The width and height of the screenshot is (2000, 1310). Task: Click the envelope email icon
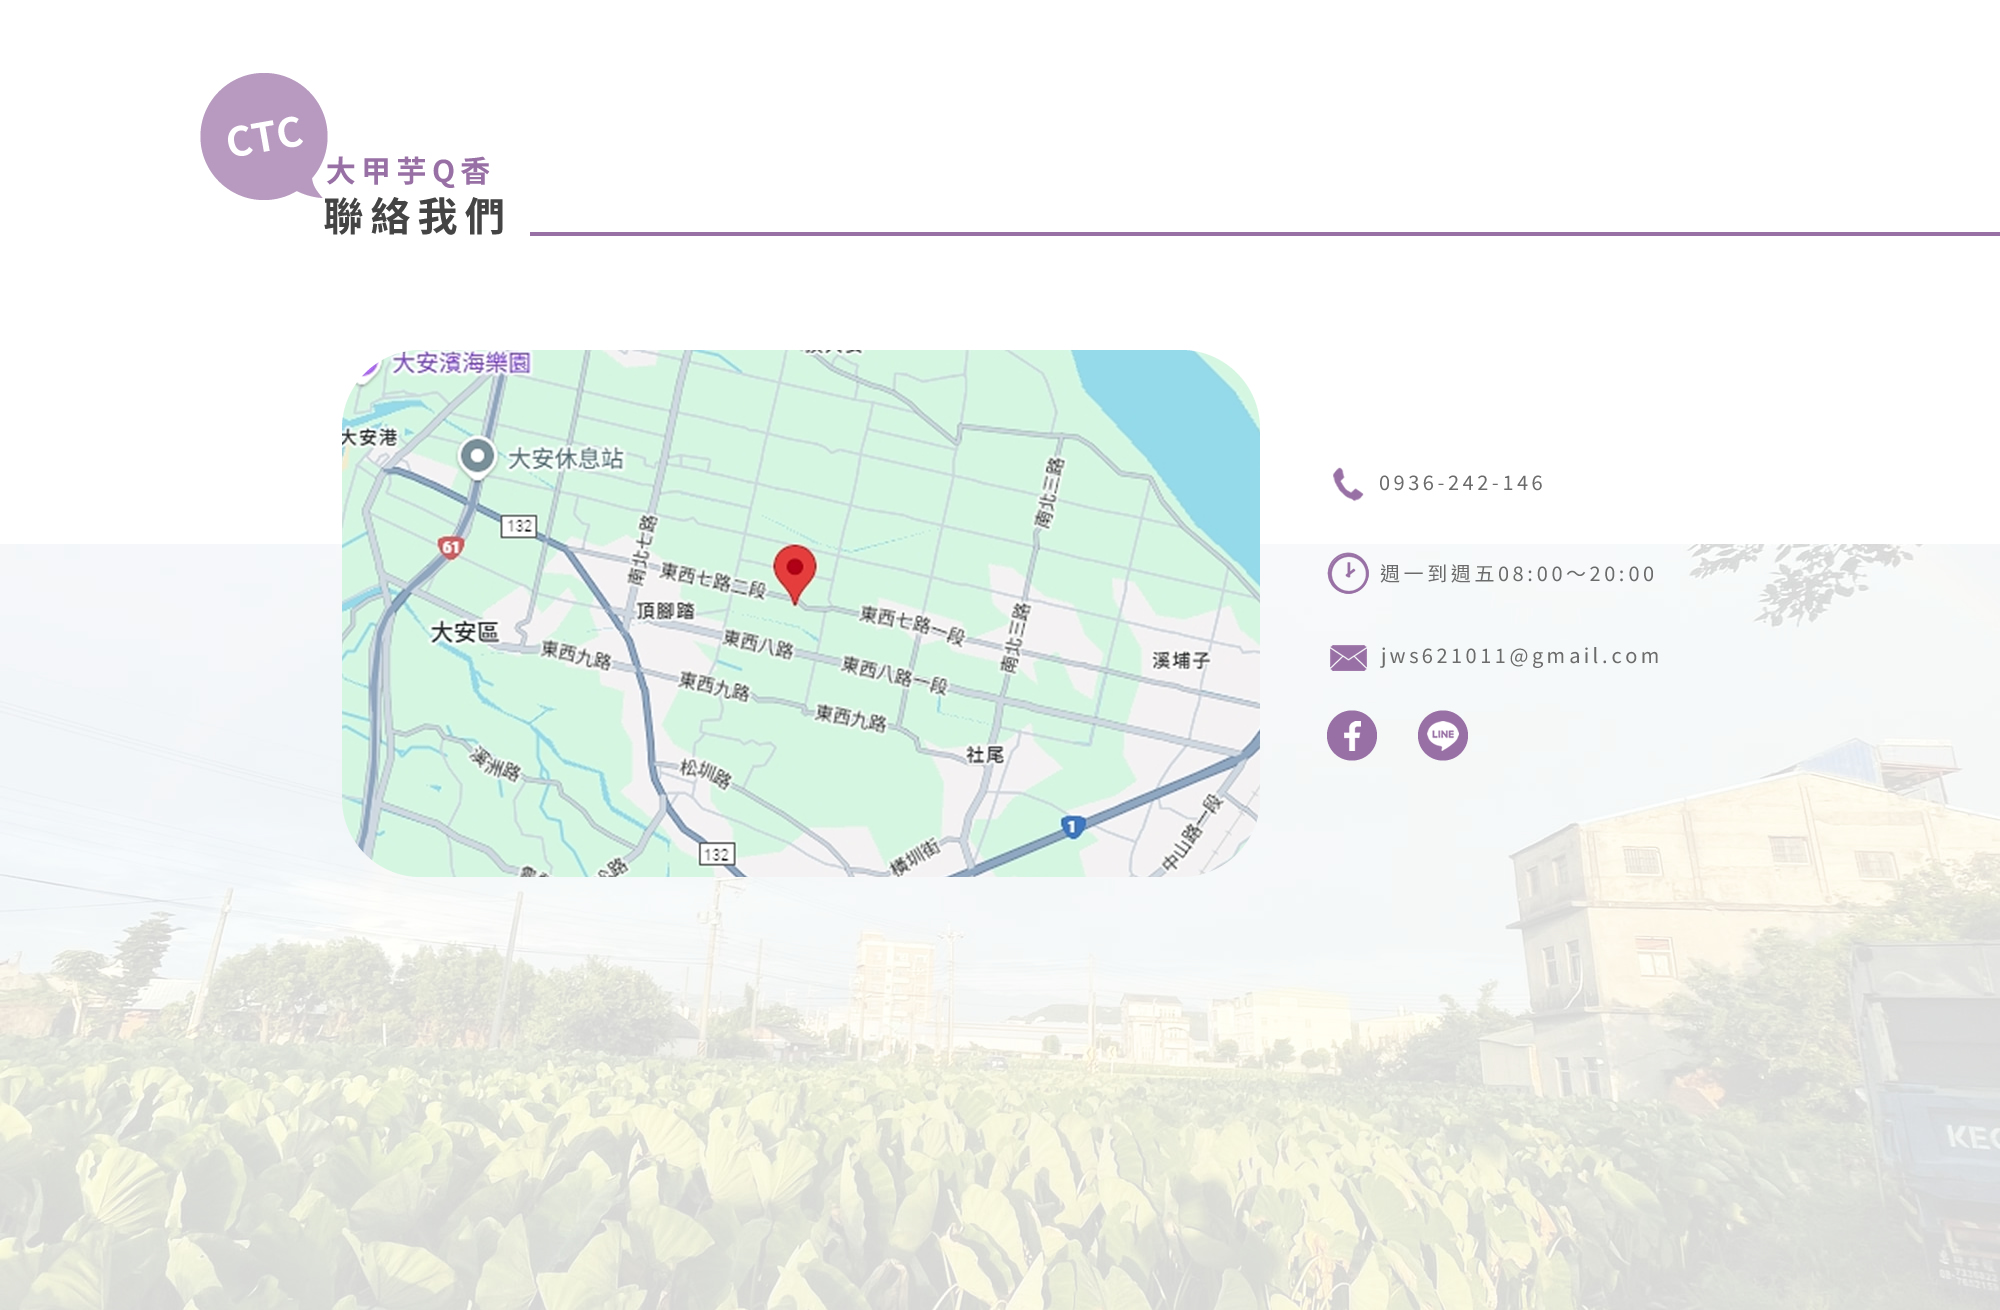click(1348, 657)
